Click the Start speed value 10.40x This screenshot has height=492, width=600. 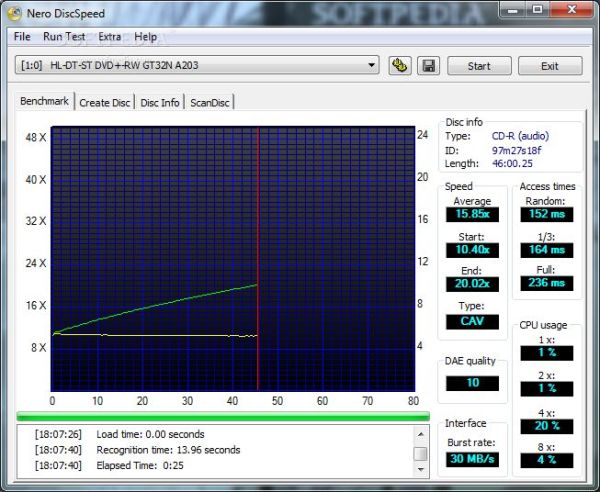(472, 250)
